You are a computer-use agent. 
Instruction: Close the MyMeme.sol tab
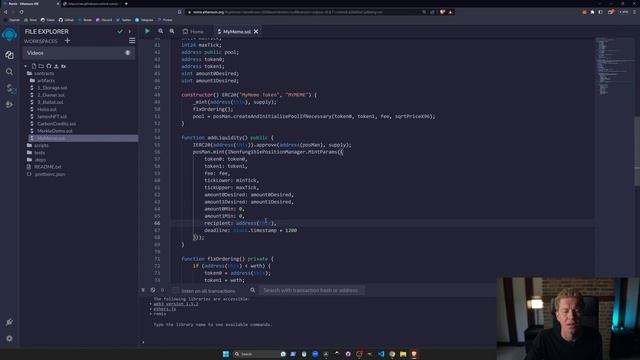tap(256, 31)
